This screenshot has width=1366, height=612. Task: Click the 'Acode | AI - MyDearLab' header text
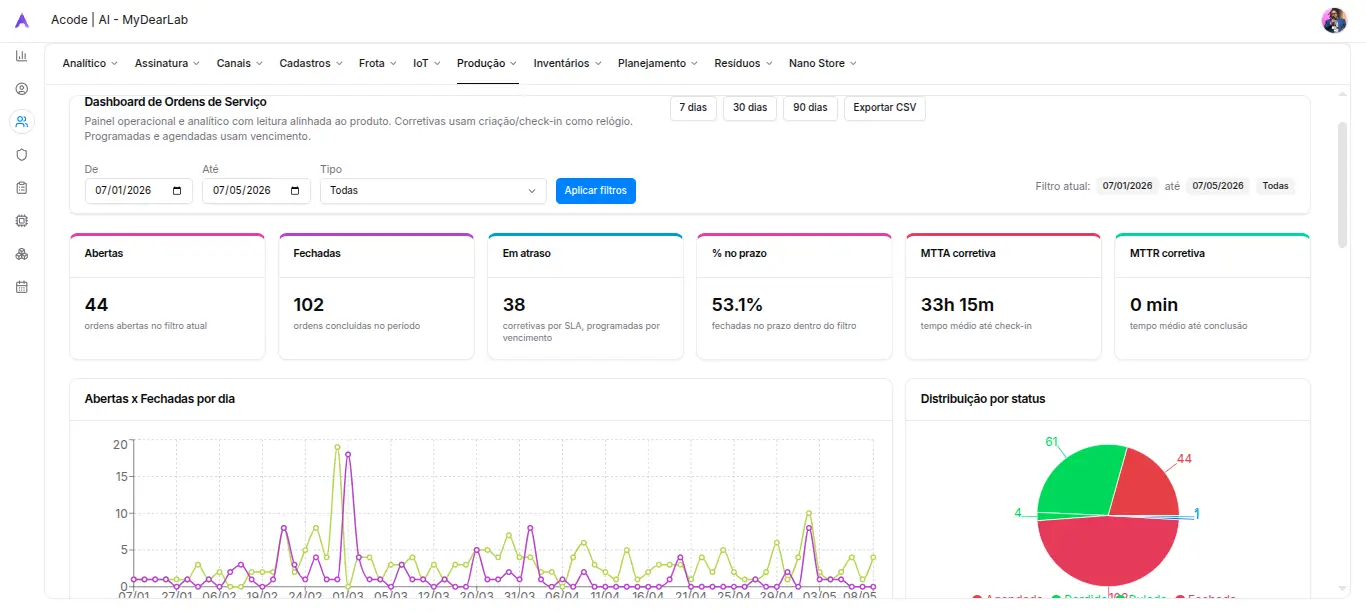tap(120, 20)
